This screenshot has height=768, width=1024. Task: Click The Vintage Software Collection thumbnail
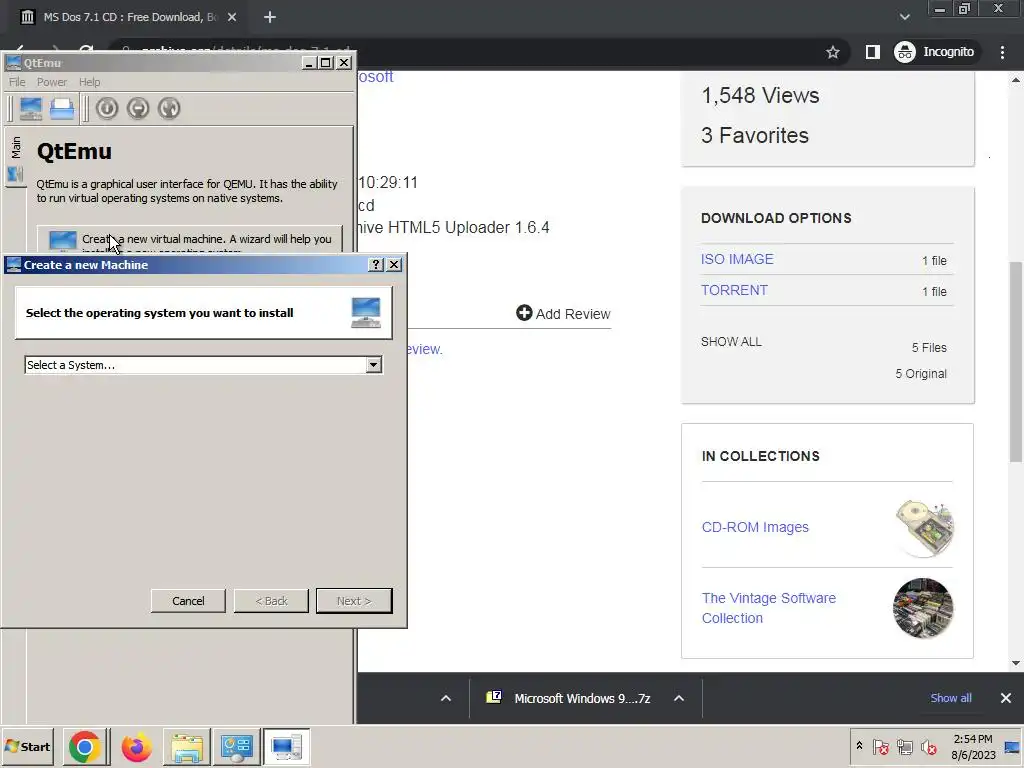pyautogui.click(x=923, y=608)
